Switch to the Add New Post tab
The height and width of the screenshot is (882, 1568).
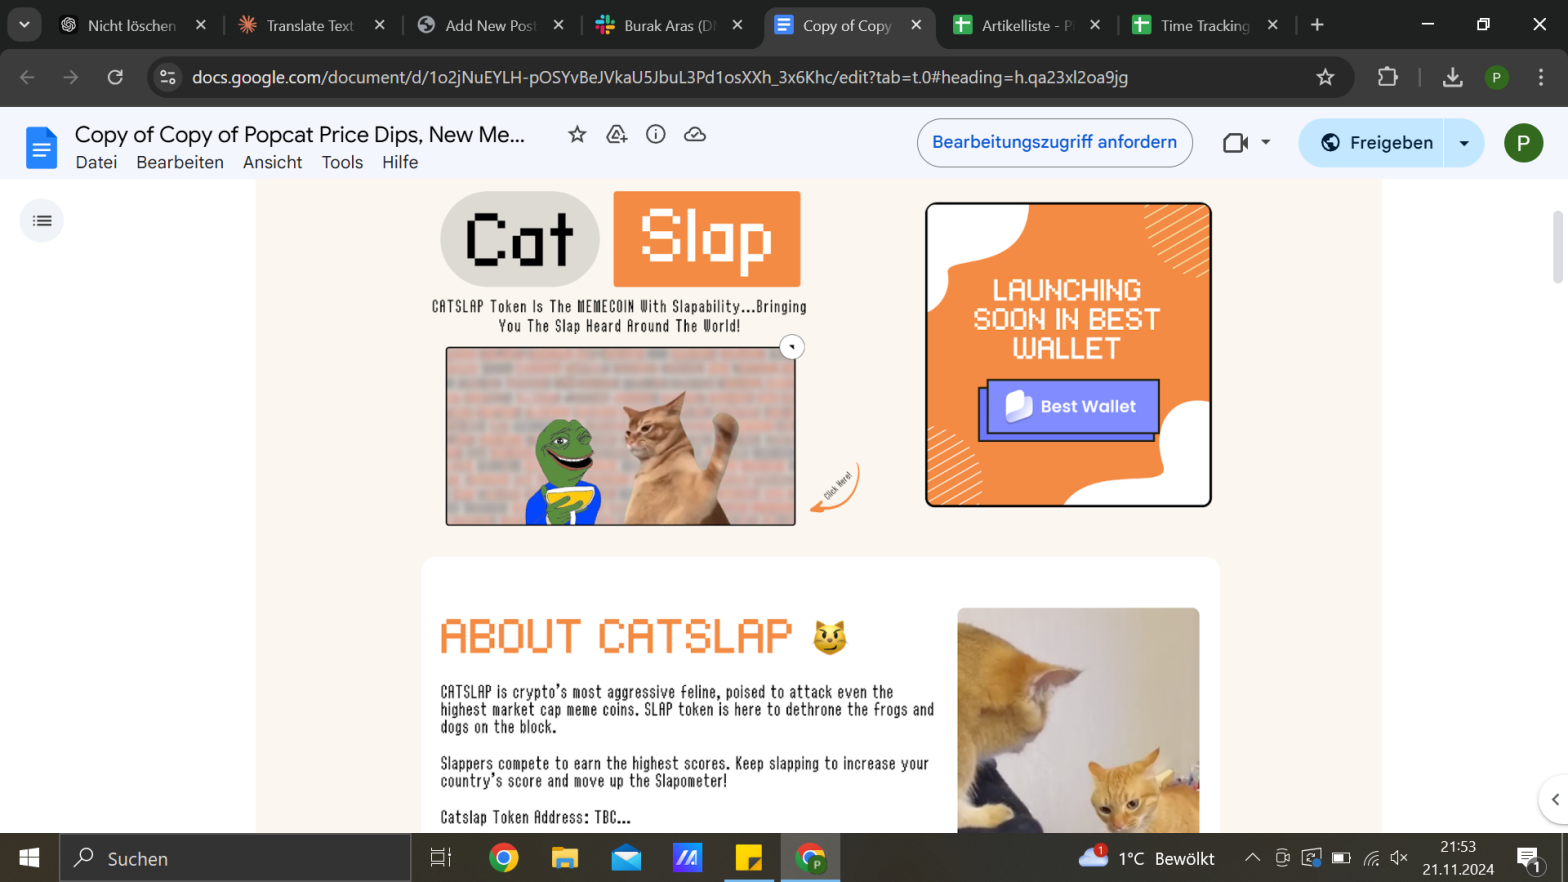[x=490, y=26]
